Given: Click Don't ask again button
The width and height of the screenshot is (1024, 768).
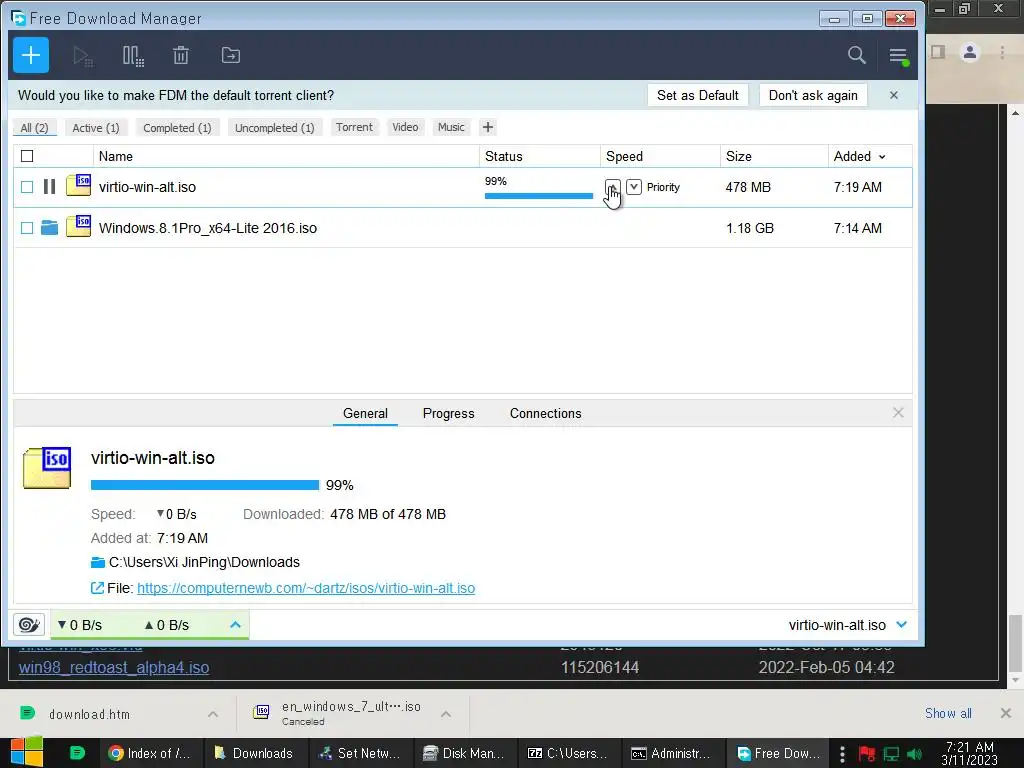Looking at the screenshot, I should pos(813,95).
